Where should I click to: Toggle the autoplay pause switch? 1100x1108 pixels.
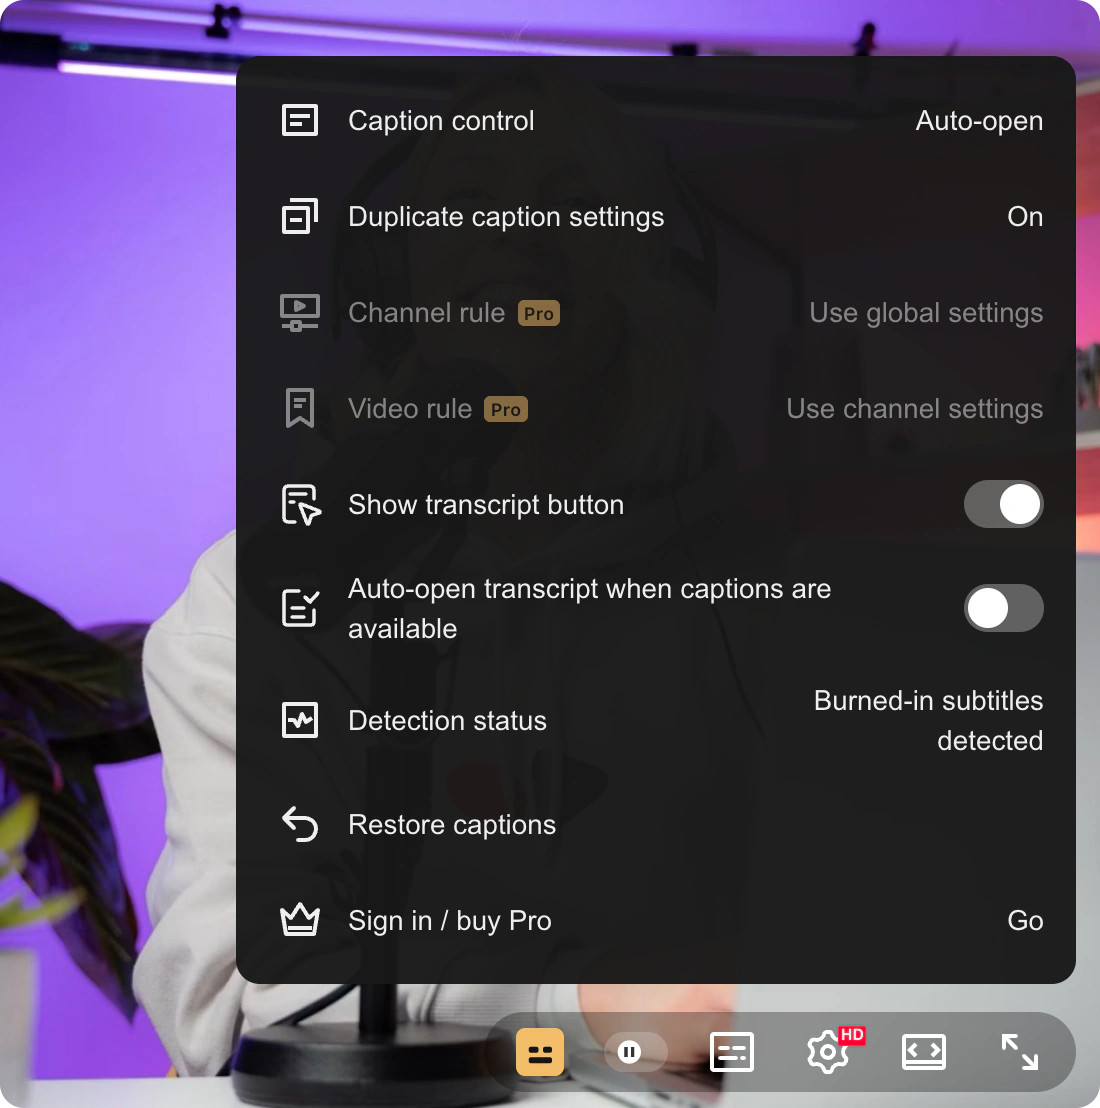[635, 1052]
